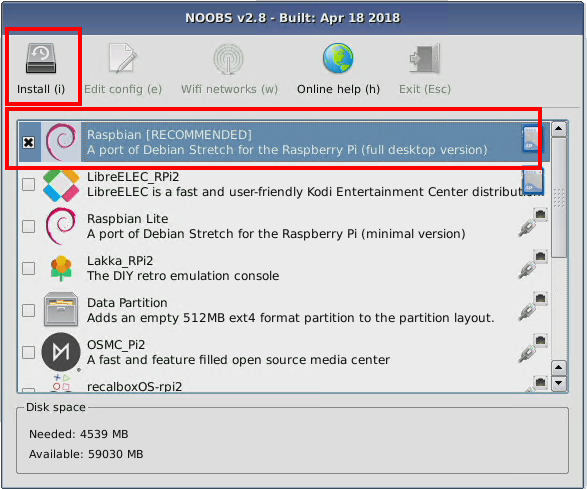Click network cable icon on Raspbian Lite row

coord(533,222)
